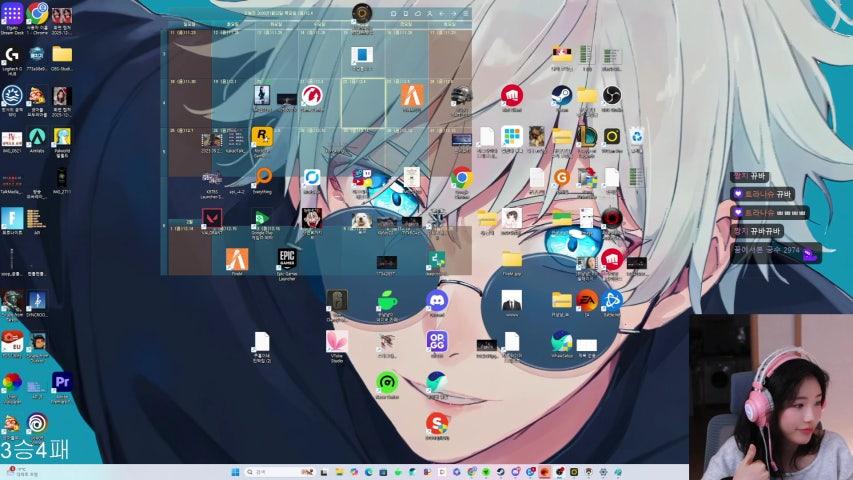Open the OP.GG desktop shortcut
Viewport: 853px width, 480px height.
pos(437,341)
